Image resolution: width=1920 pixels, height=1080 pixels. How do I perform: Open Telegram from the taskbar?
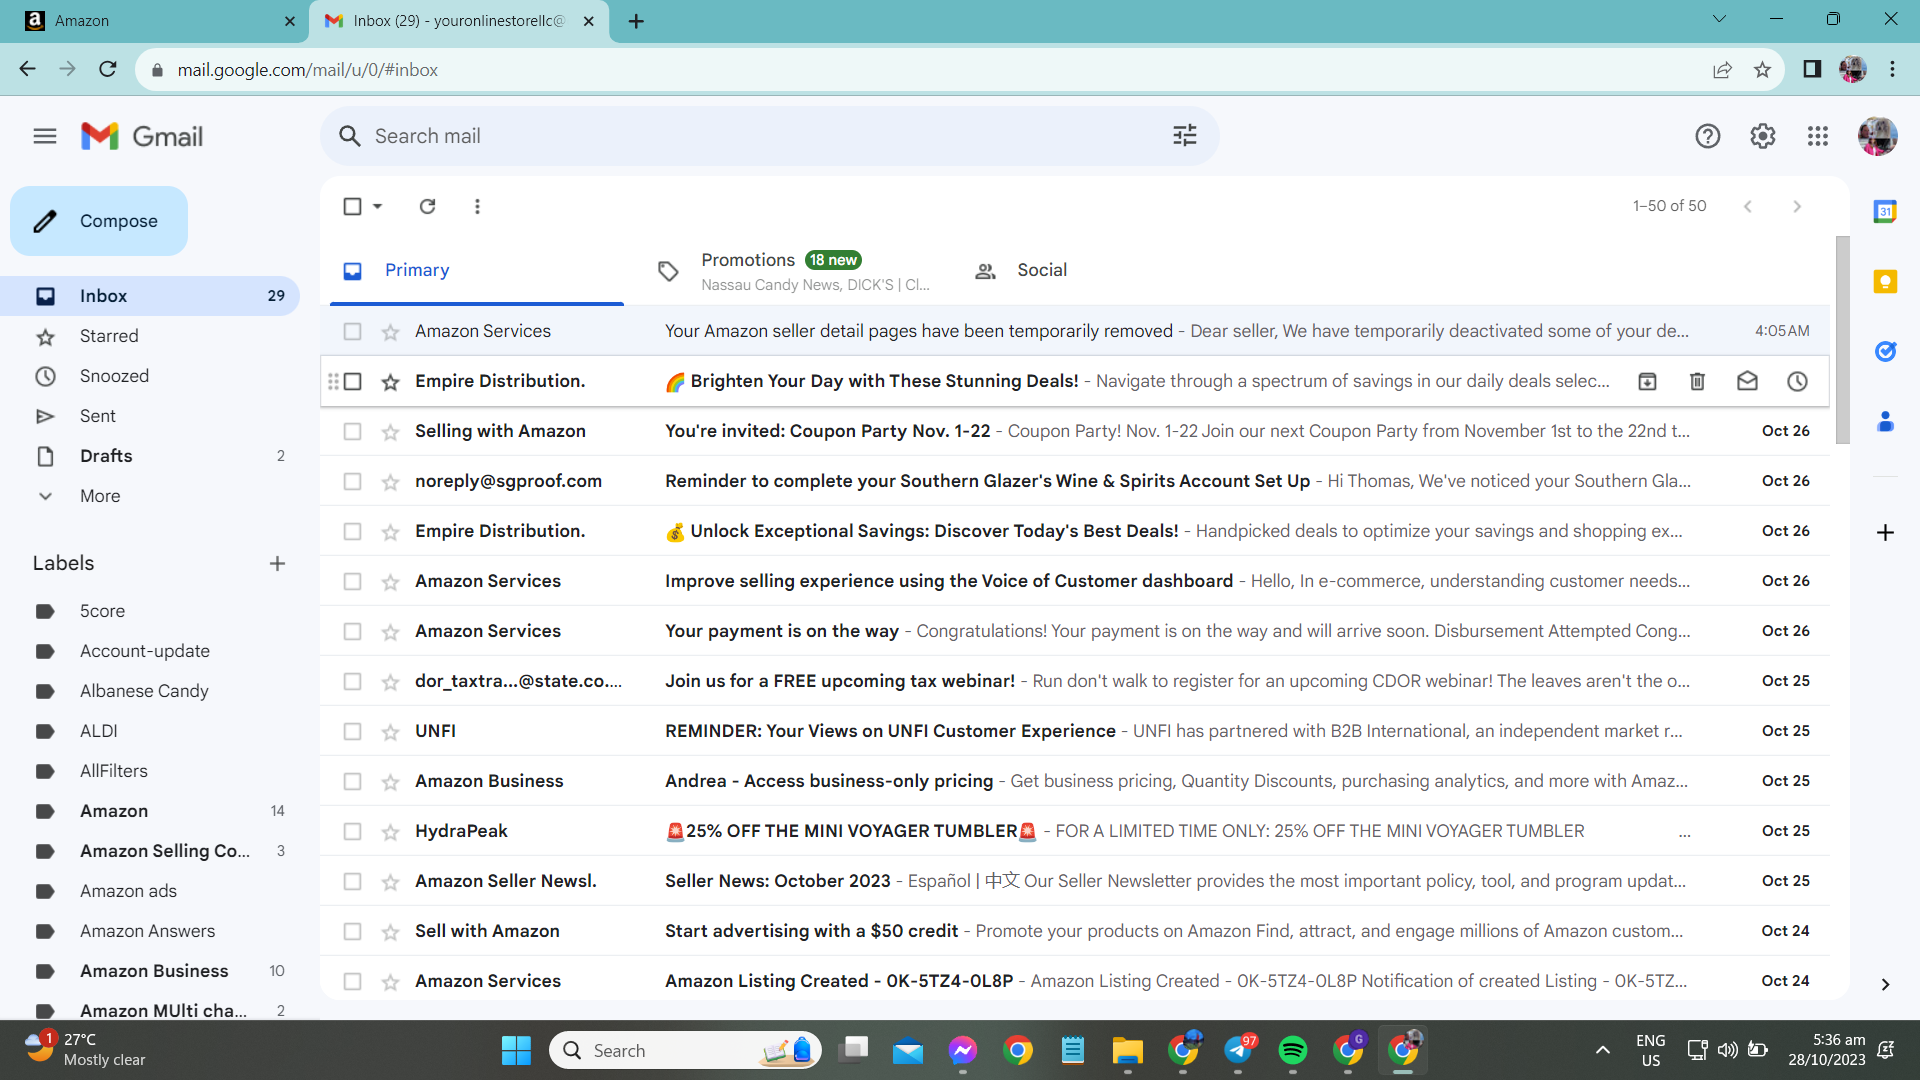[x=1238, y=1050]
